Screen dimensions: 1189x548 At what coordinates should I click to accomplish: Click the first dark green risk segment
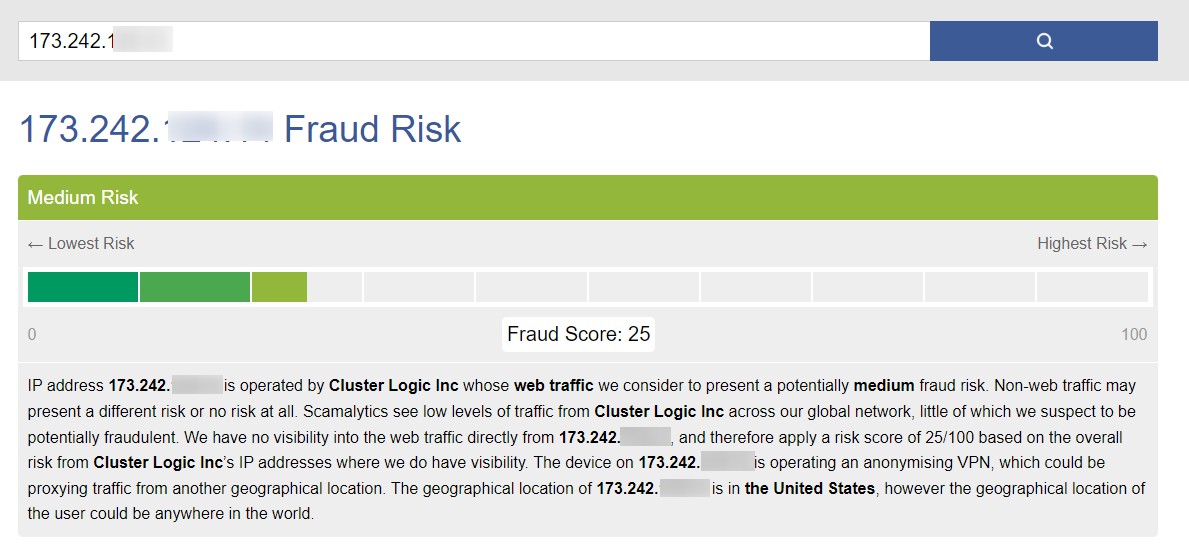(82, 286)
